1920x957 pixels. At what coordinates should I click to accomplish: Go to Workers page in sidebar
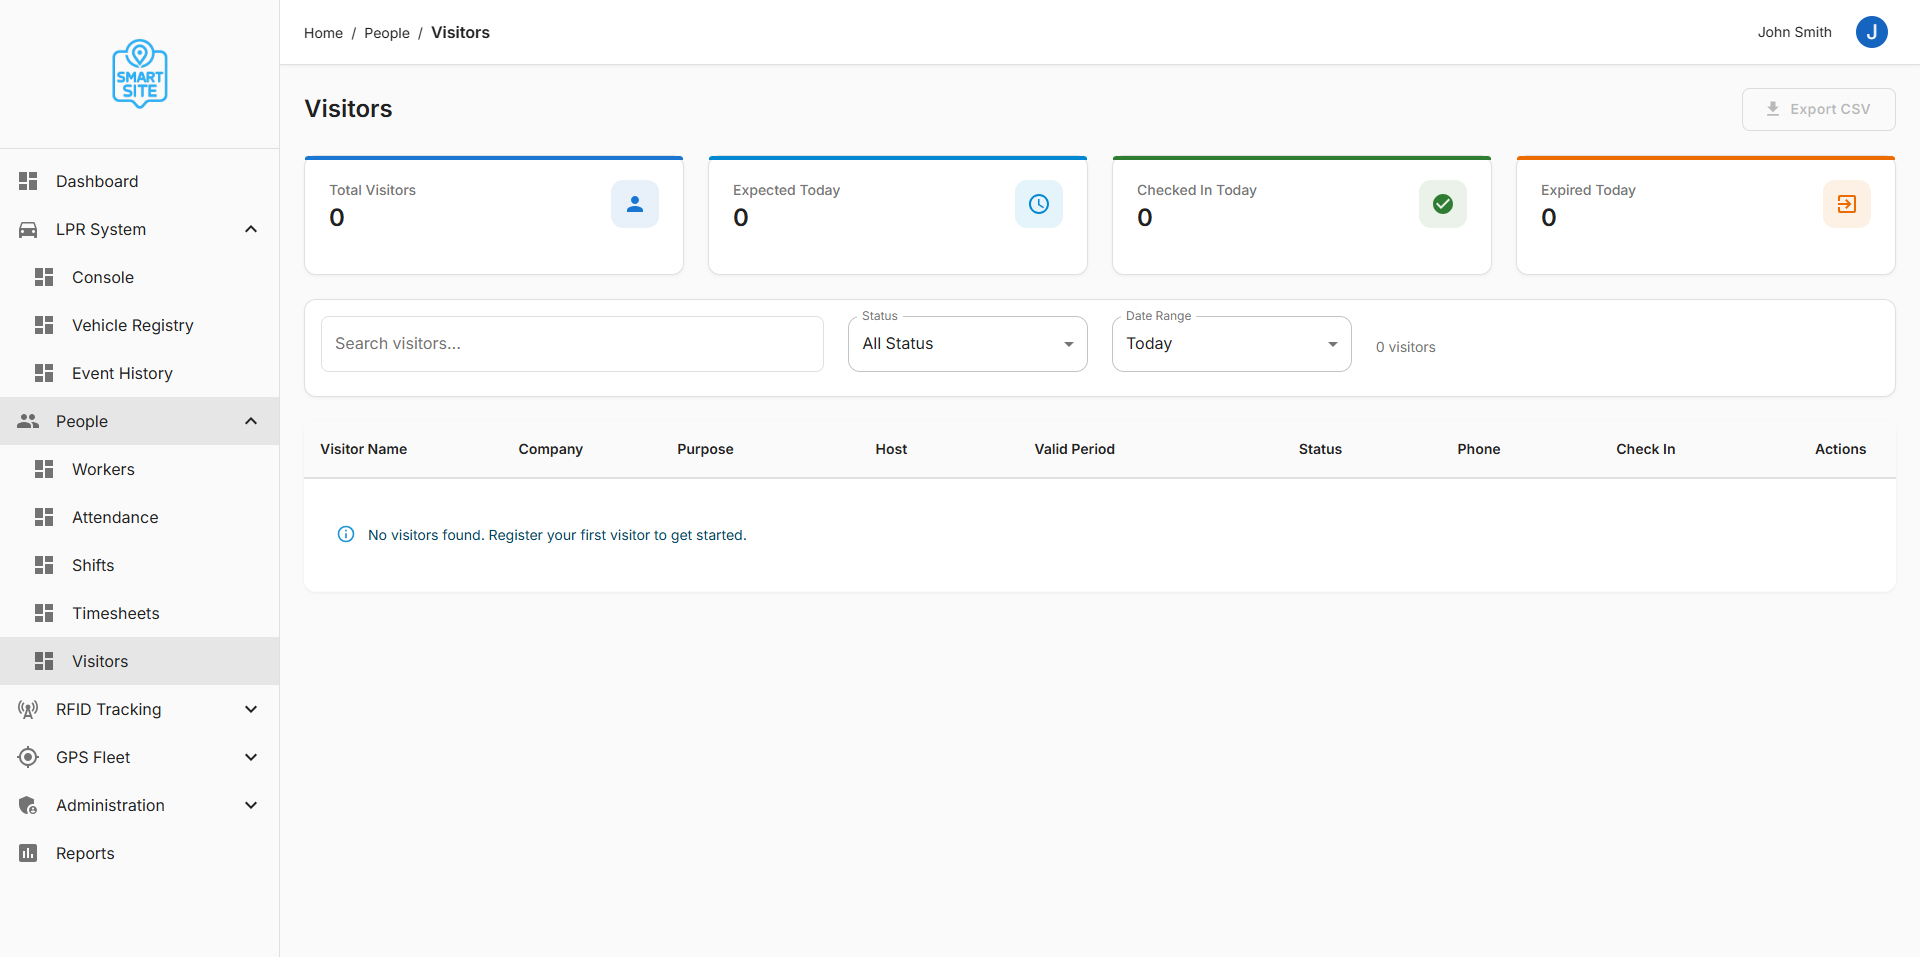103,469
